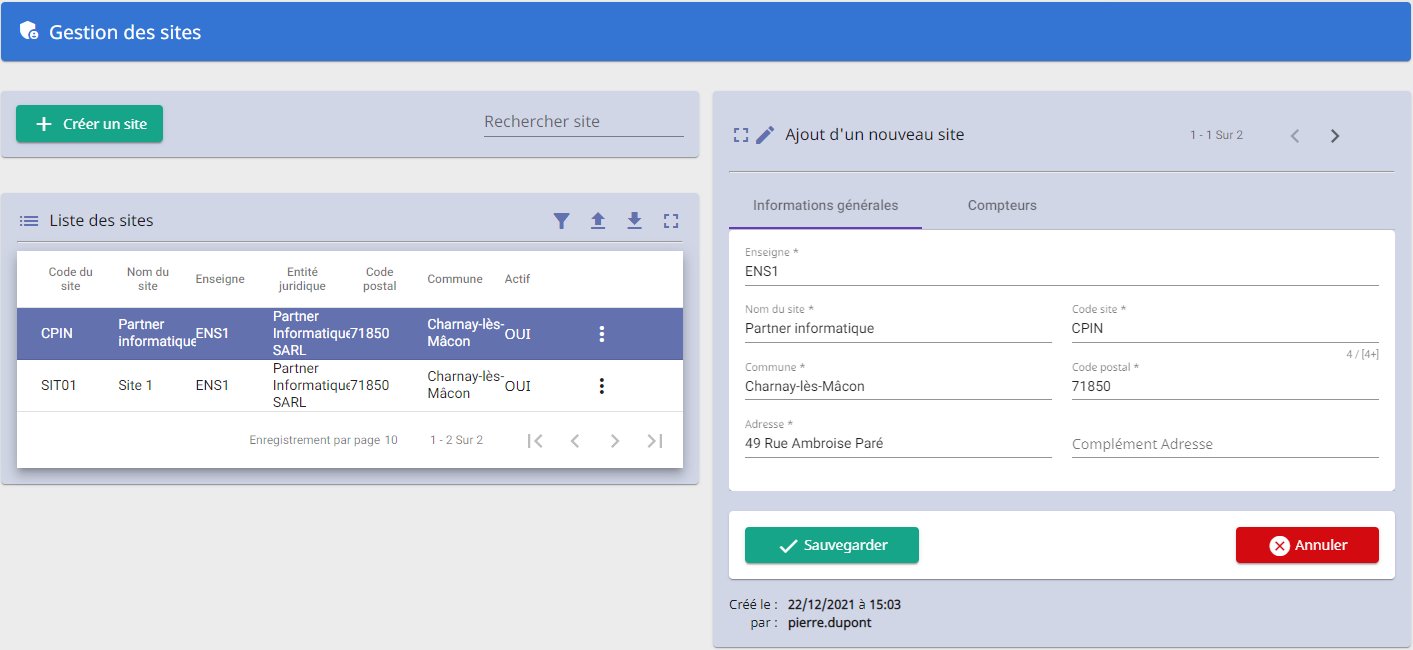Go to previous page of the sites table
1413x650 pixels.
[575, 441]
